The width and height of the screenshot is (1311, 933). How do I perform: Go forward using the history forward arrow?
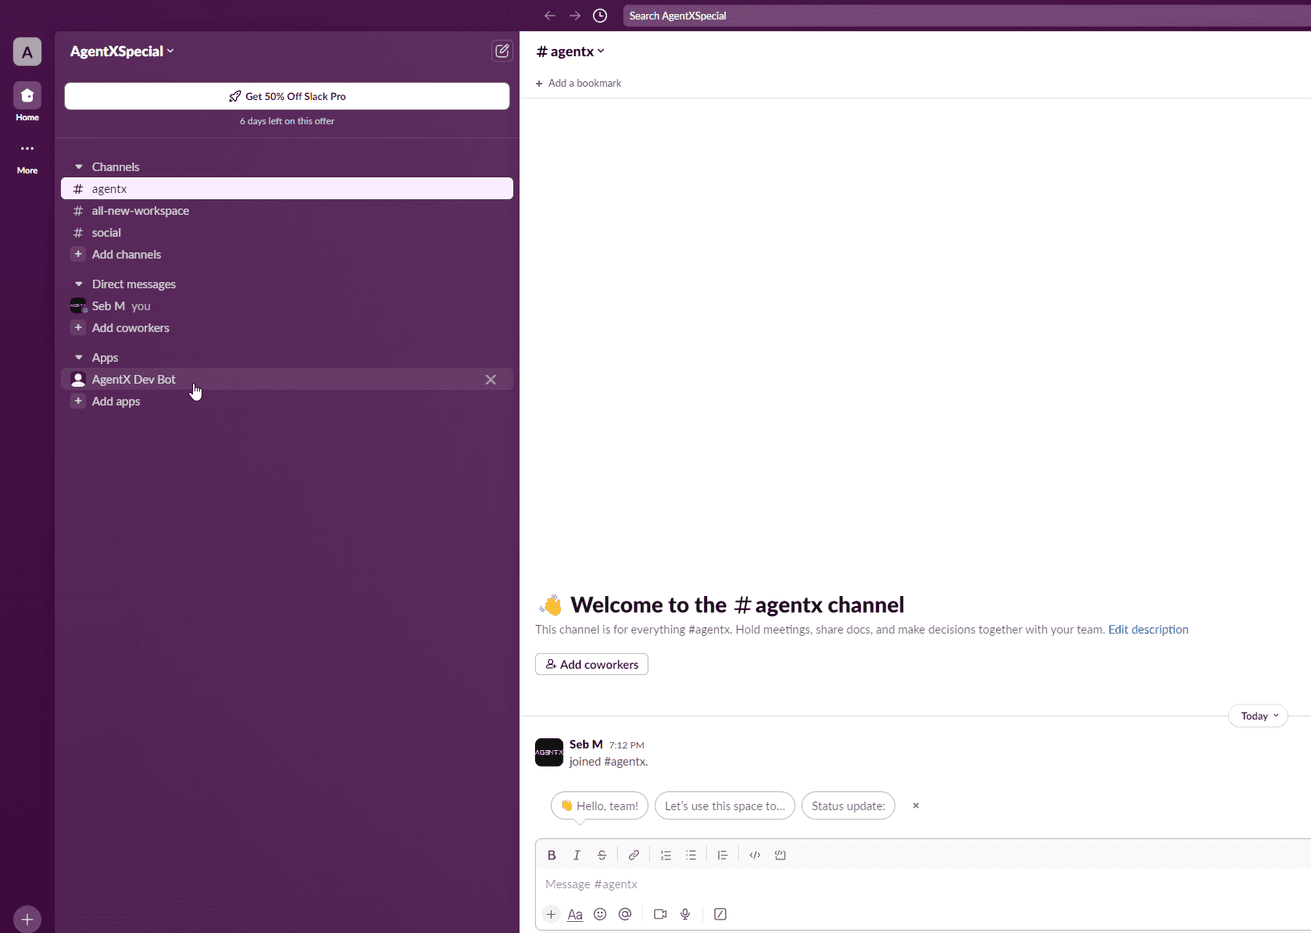tap(575, 16)
